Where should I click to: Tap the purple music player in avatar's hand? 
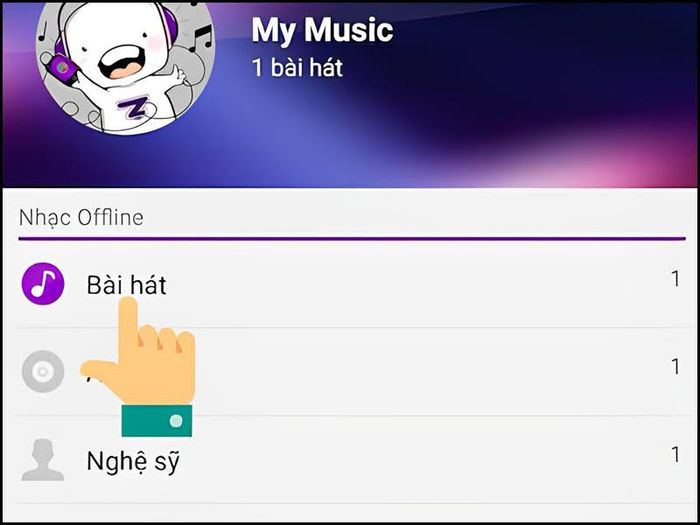64,69
